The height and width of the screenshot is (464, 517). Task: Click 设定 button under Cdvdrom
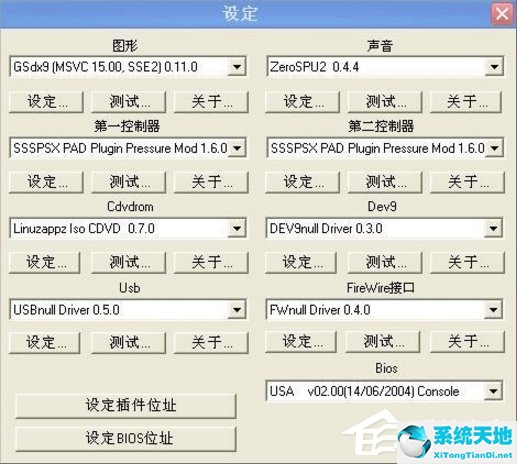point(45,262)
